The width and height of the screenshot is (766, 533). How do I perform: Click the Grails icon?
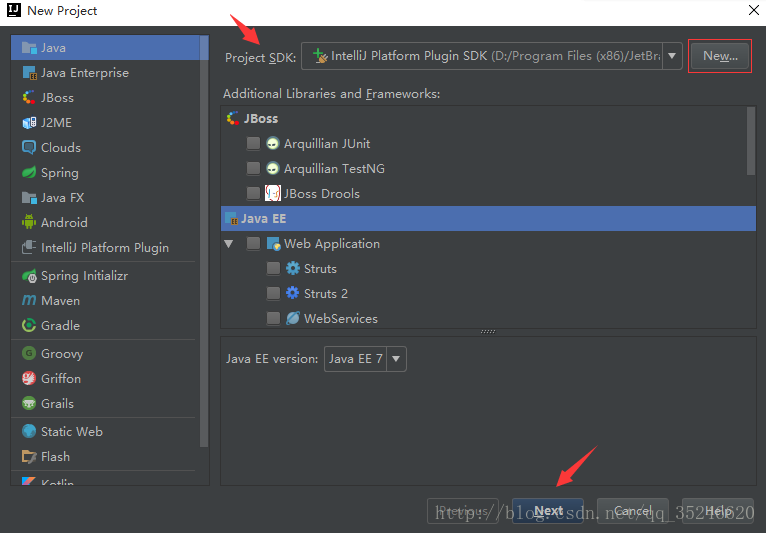tap(29, 404)
